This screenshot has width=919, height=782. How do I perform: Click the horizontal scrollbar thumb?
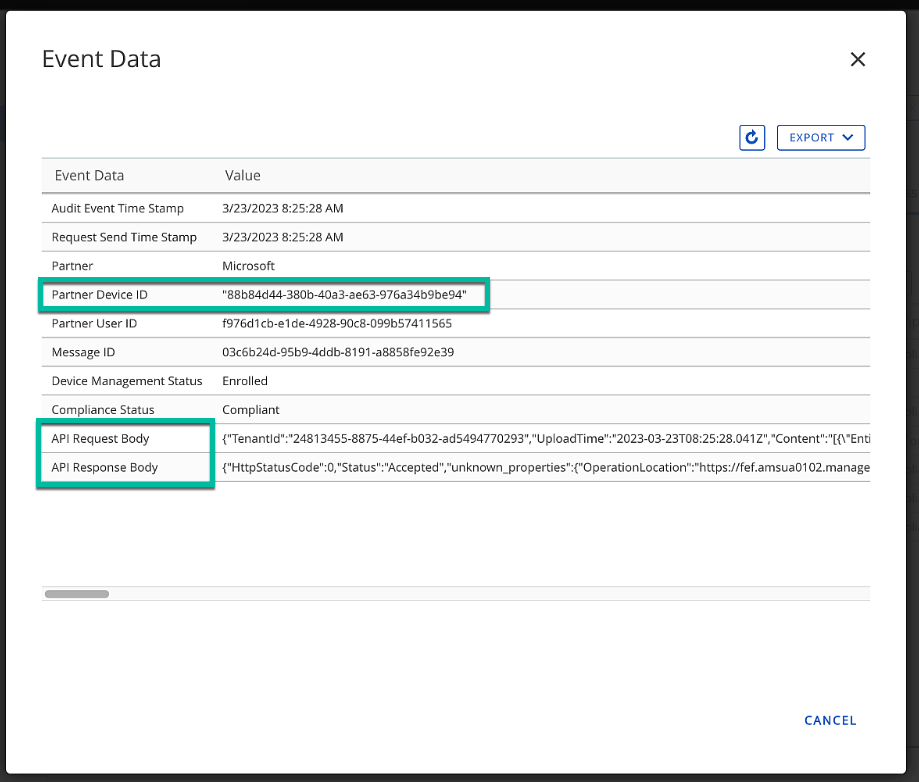pos(77,594)
